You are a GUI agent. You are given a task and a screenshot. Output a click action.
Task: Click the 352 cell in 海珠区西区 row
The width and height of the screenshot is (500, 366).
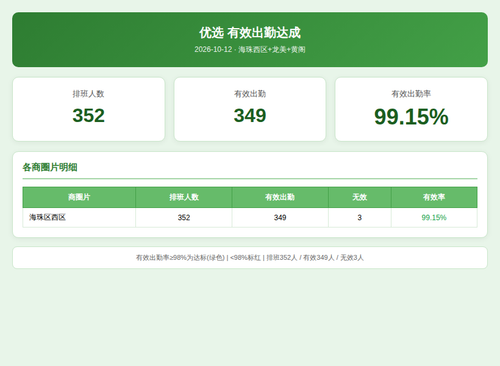click(184, 218)
